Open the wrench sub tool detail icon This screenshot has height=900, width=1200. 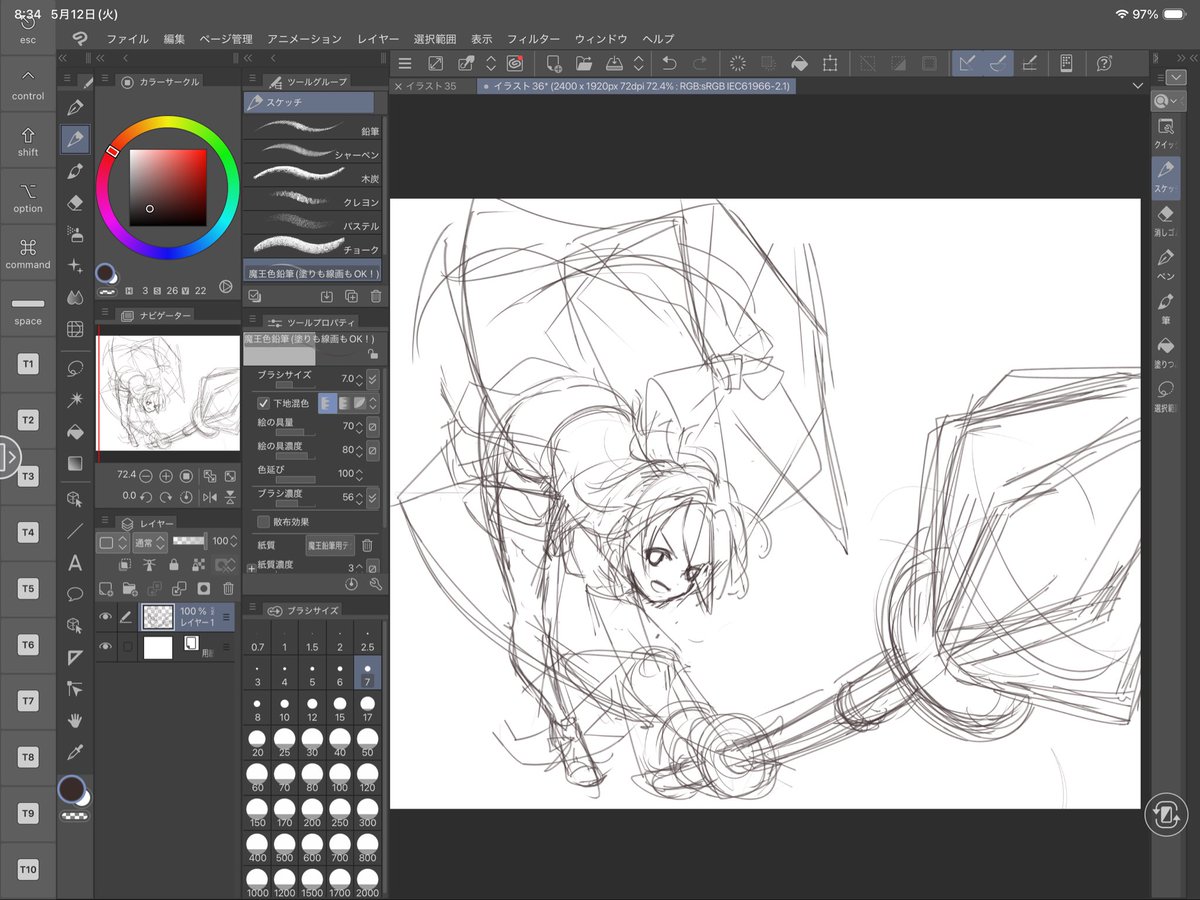pyautogui.click(x=375, y=583)
